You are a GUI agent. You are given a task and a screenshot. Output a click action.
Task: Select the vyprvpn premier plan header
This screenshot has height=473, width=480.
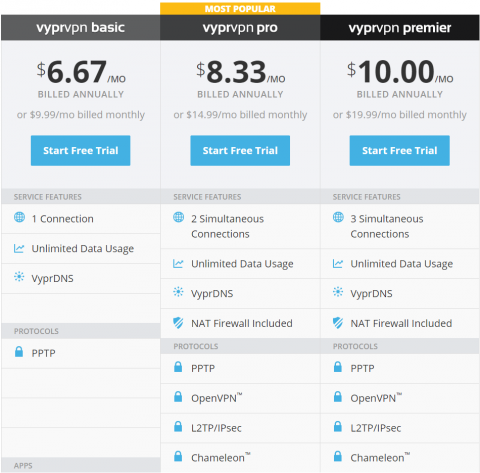(400, 28)
